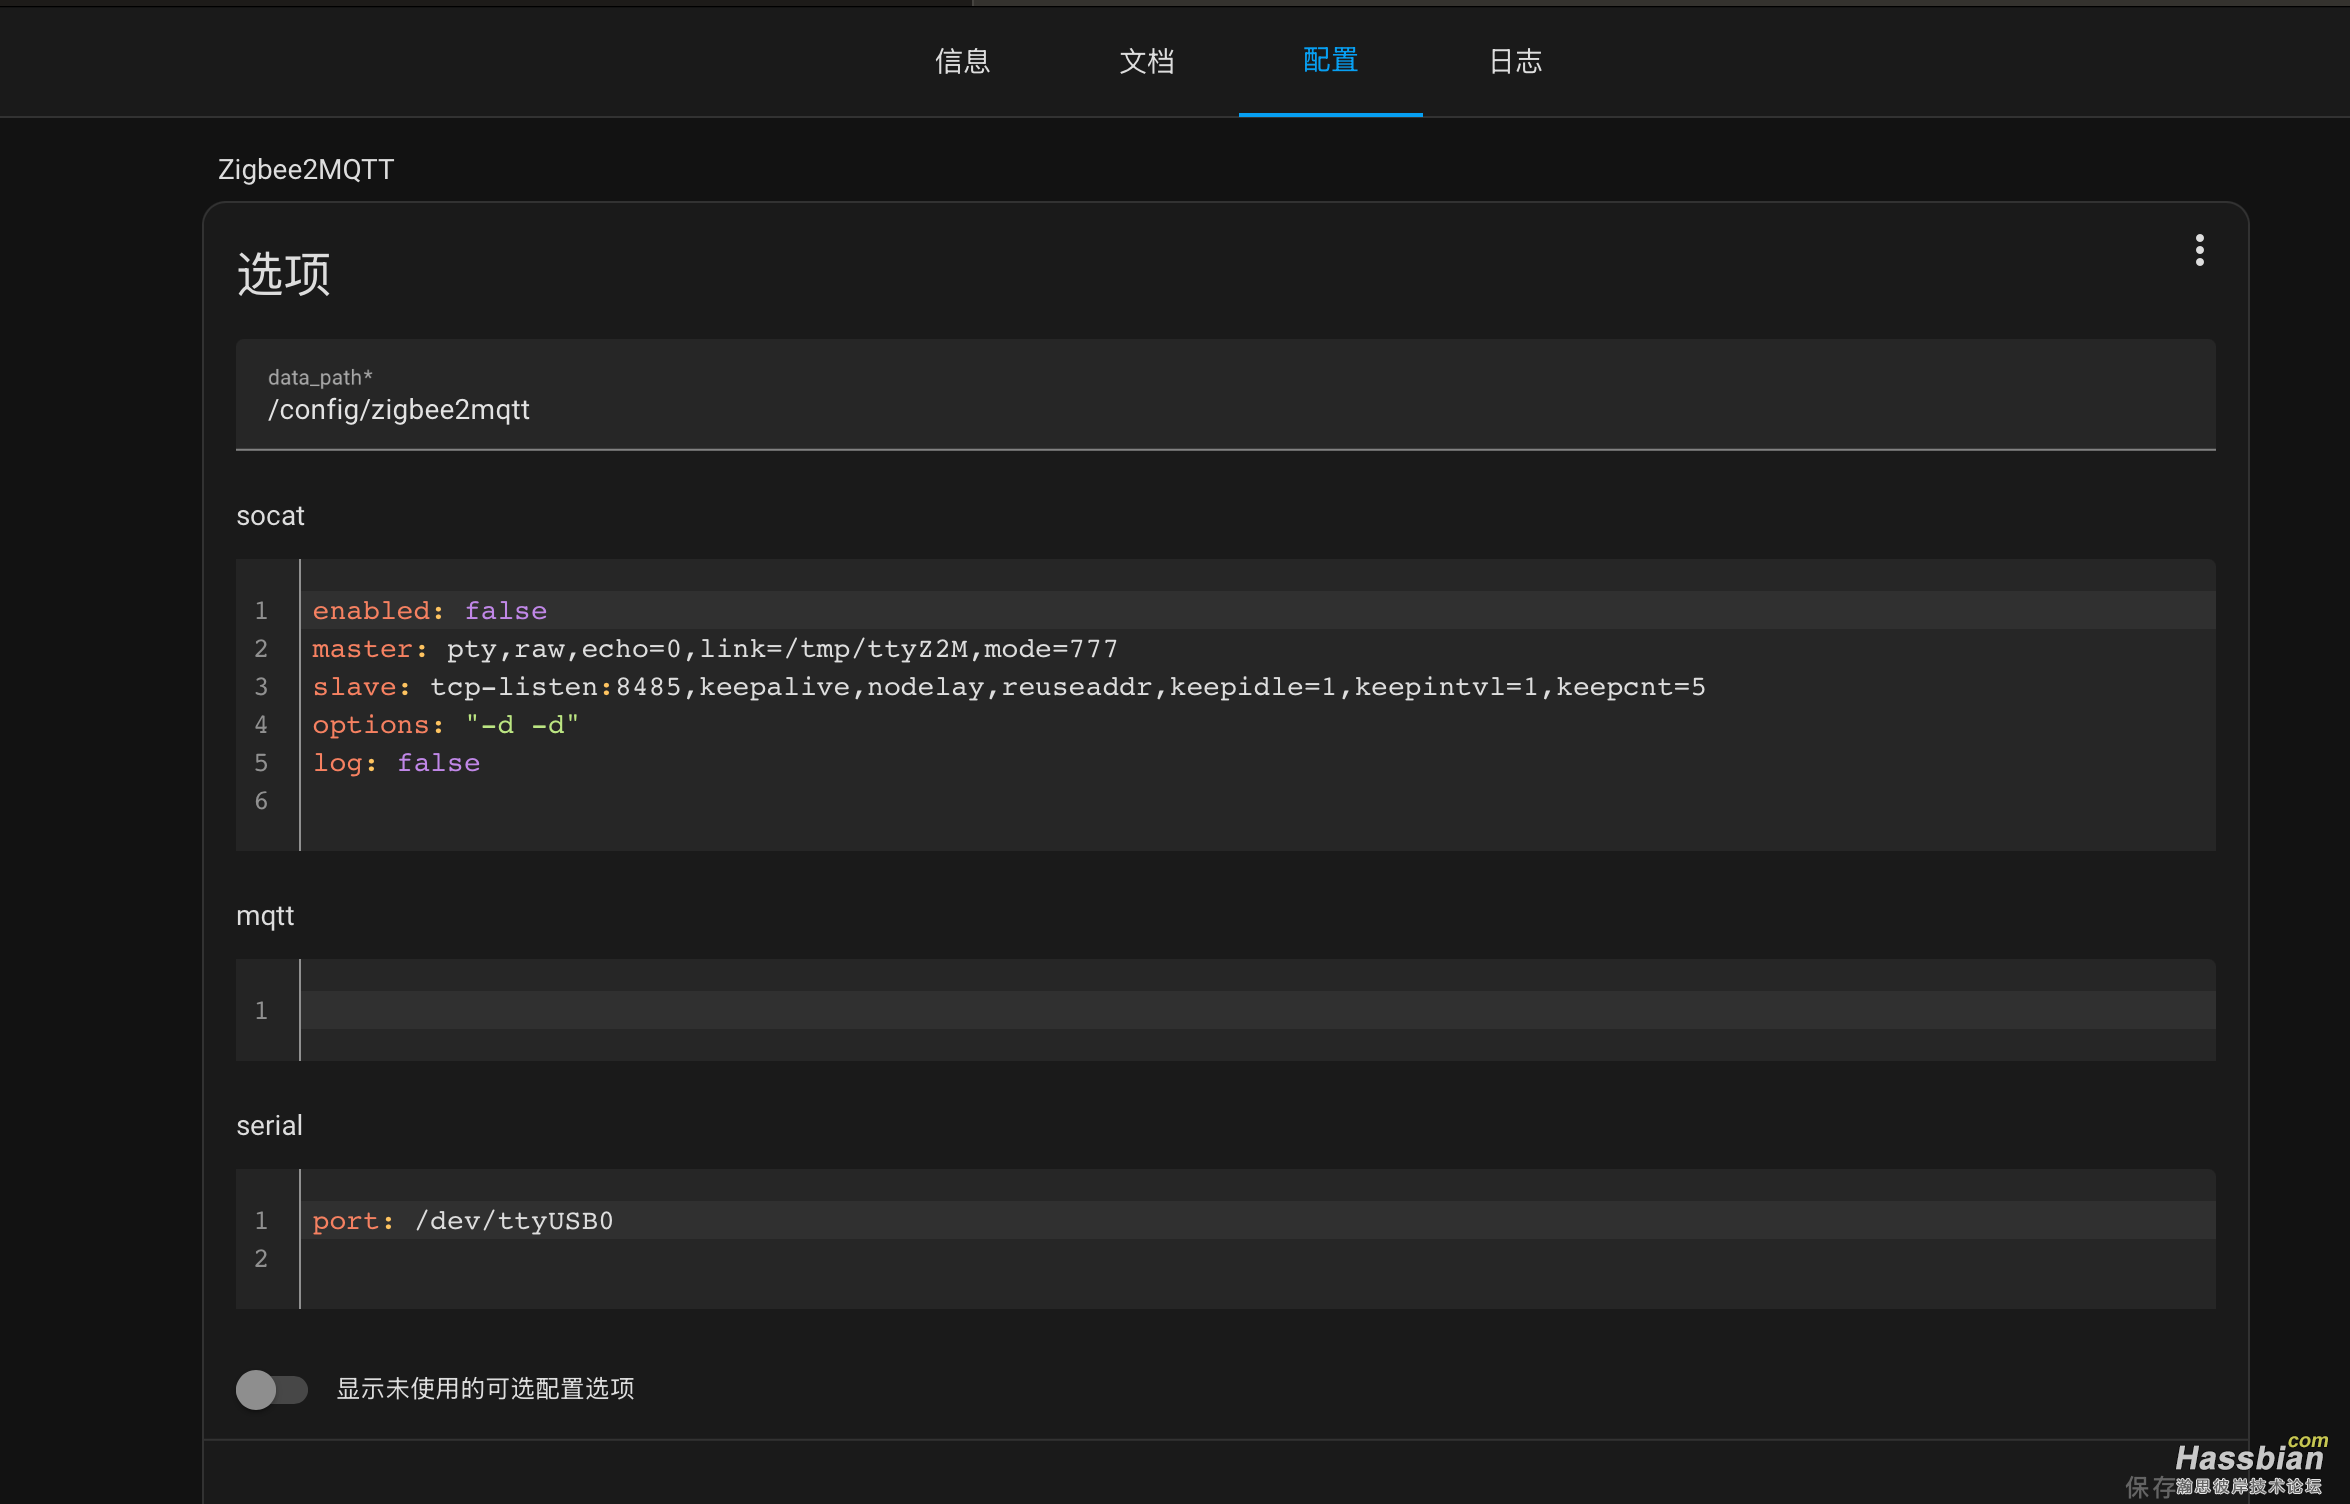Viewport: 2350px width, 1504px height.
Task: Open the three-dot options menu
Action: (2199, 250)
